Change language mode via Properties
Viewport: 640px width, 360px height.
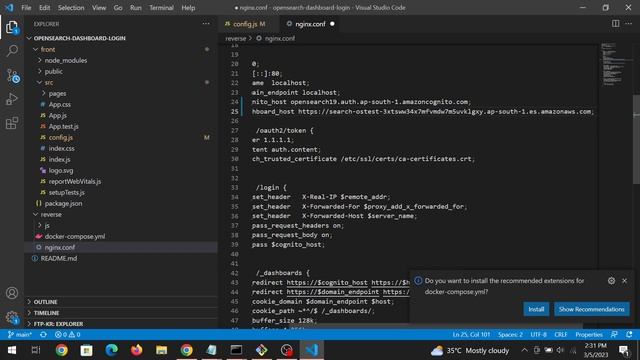[589, 334]
